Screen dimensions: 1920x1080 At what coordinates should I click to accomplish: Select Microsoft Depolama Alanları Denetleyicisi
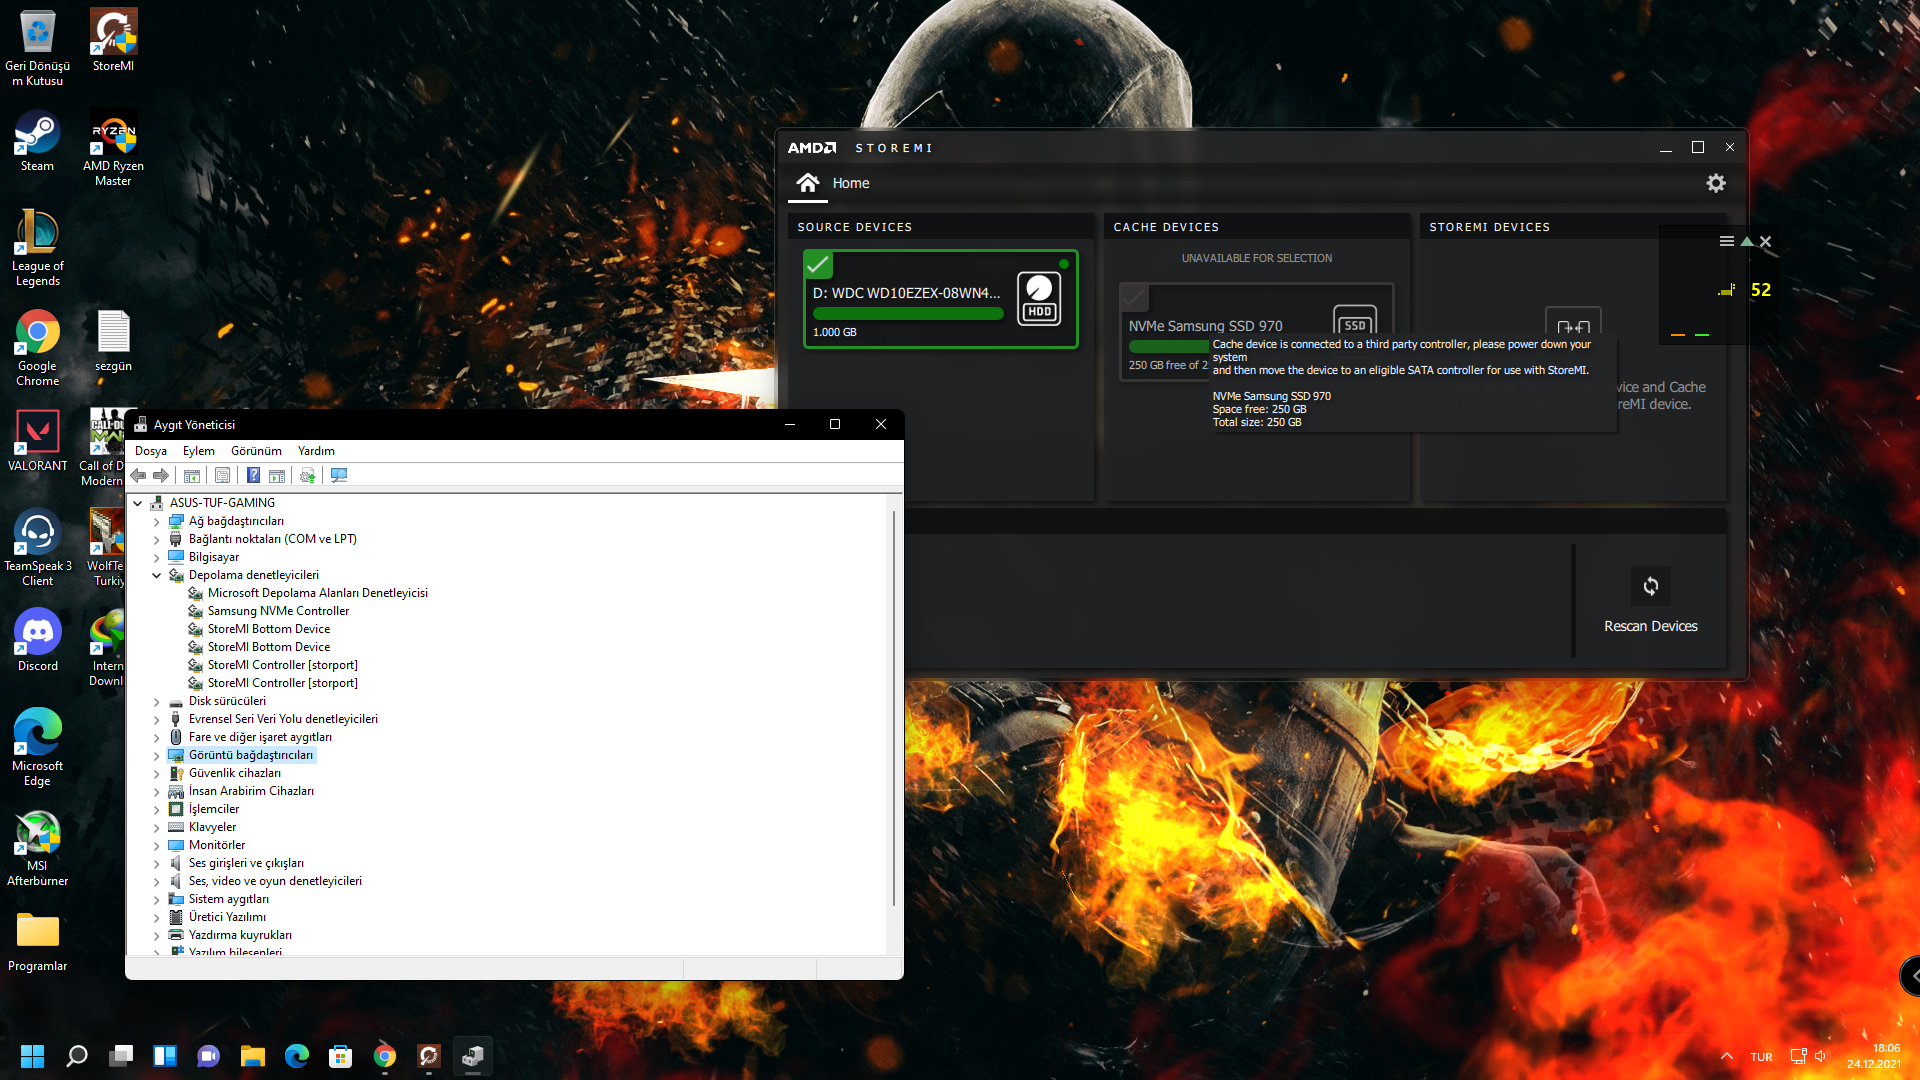point(318,593)
